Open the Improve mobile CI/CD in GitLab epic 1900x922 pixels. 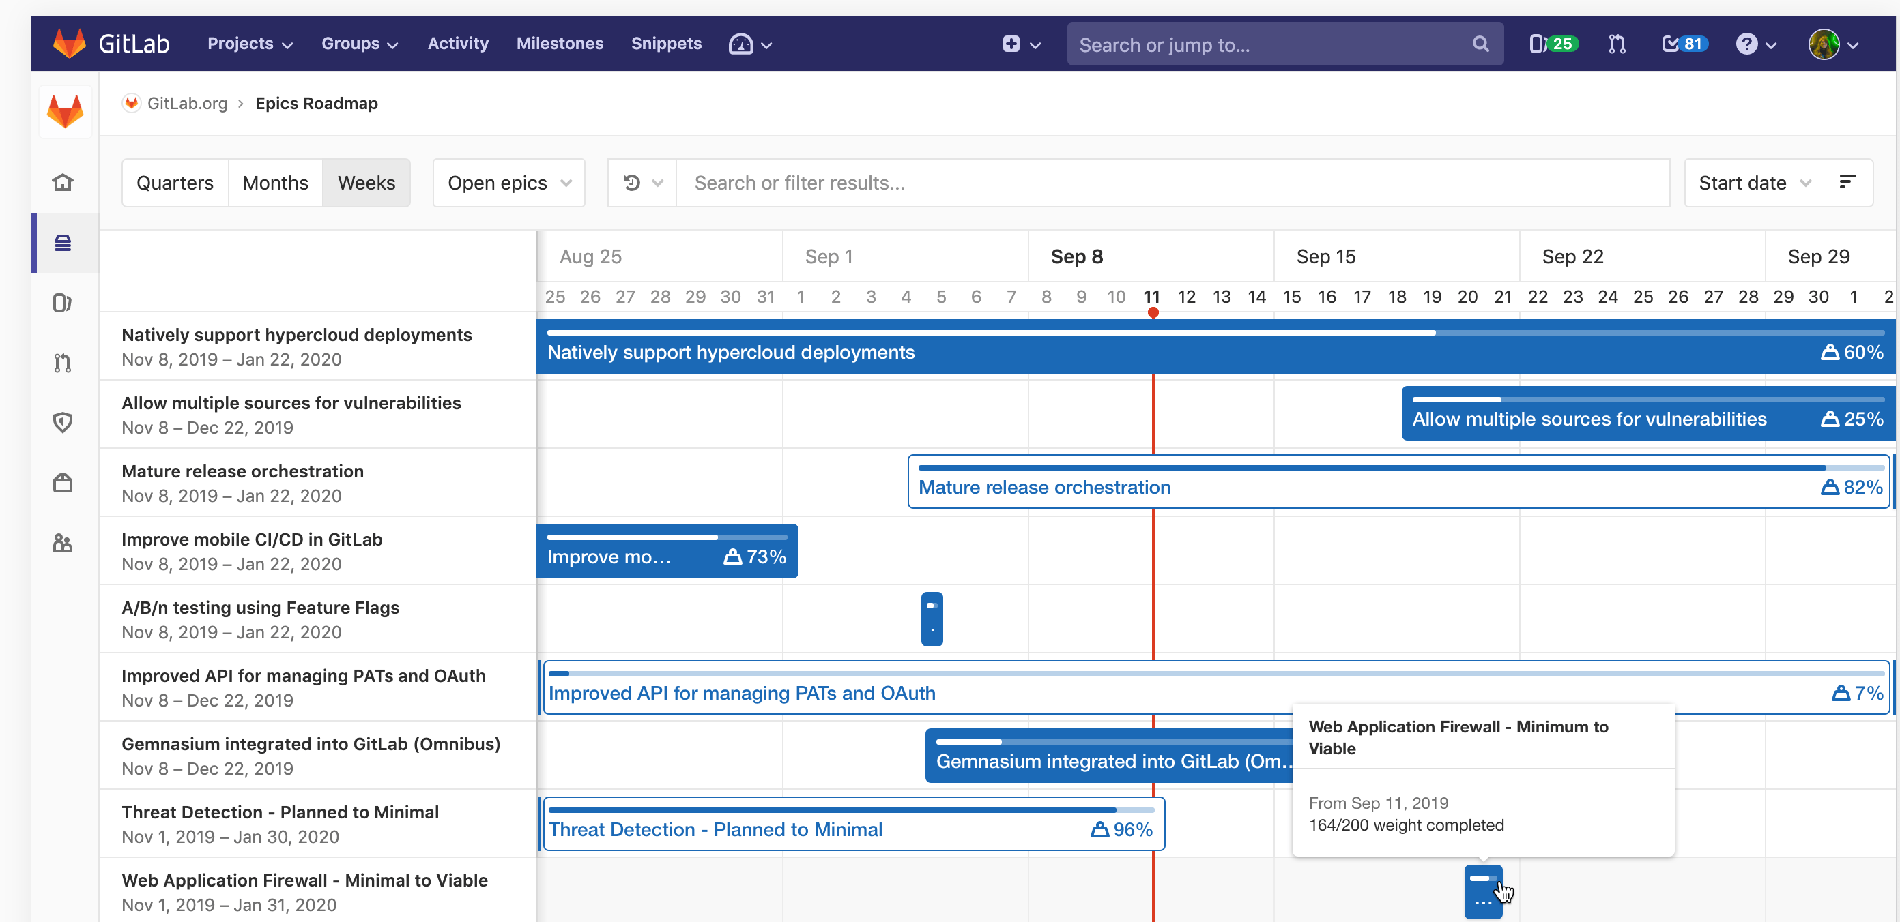click(x=252, y=539)
